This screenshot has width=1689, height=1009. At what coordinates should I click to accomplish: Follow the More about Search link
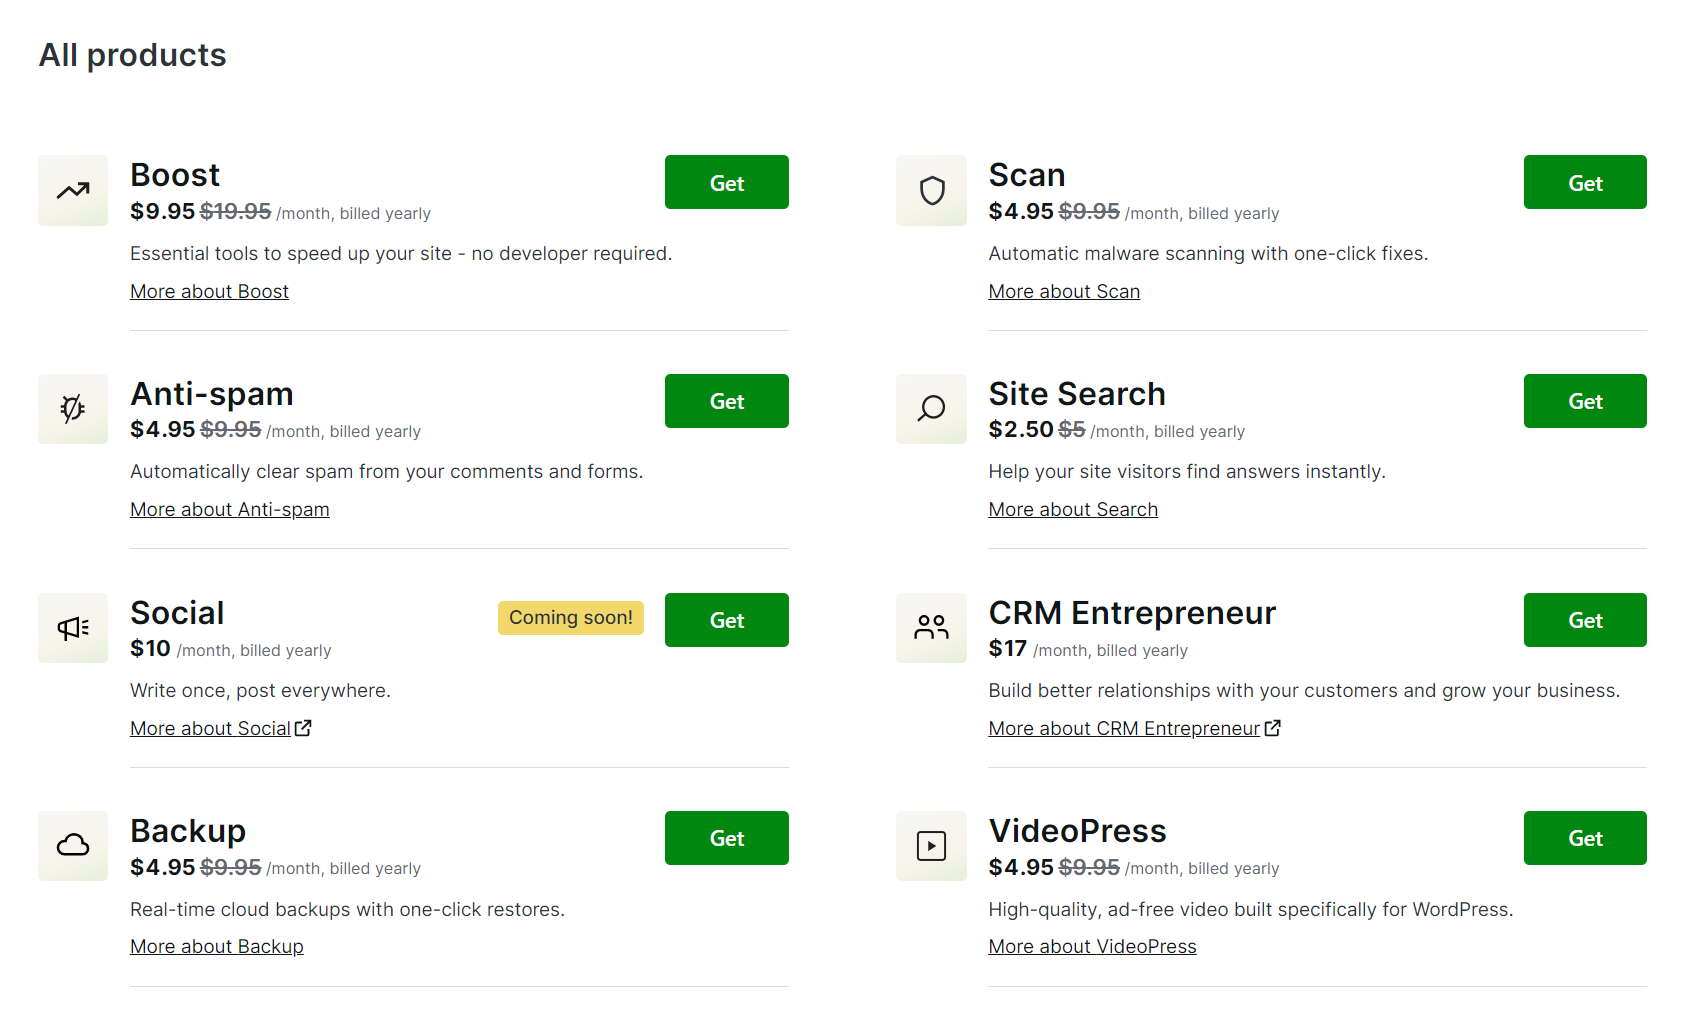[1073, 509]
